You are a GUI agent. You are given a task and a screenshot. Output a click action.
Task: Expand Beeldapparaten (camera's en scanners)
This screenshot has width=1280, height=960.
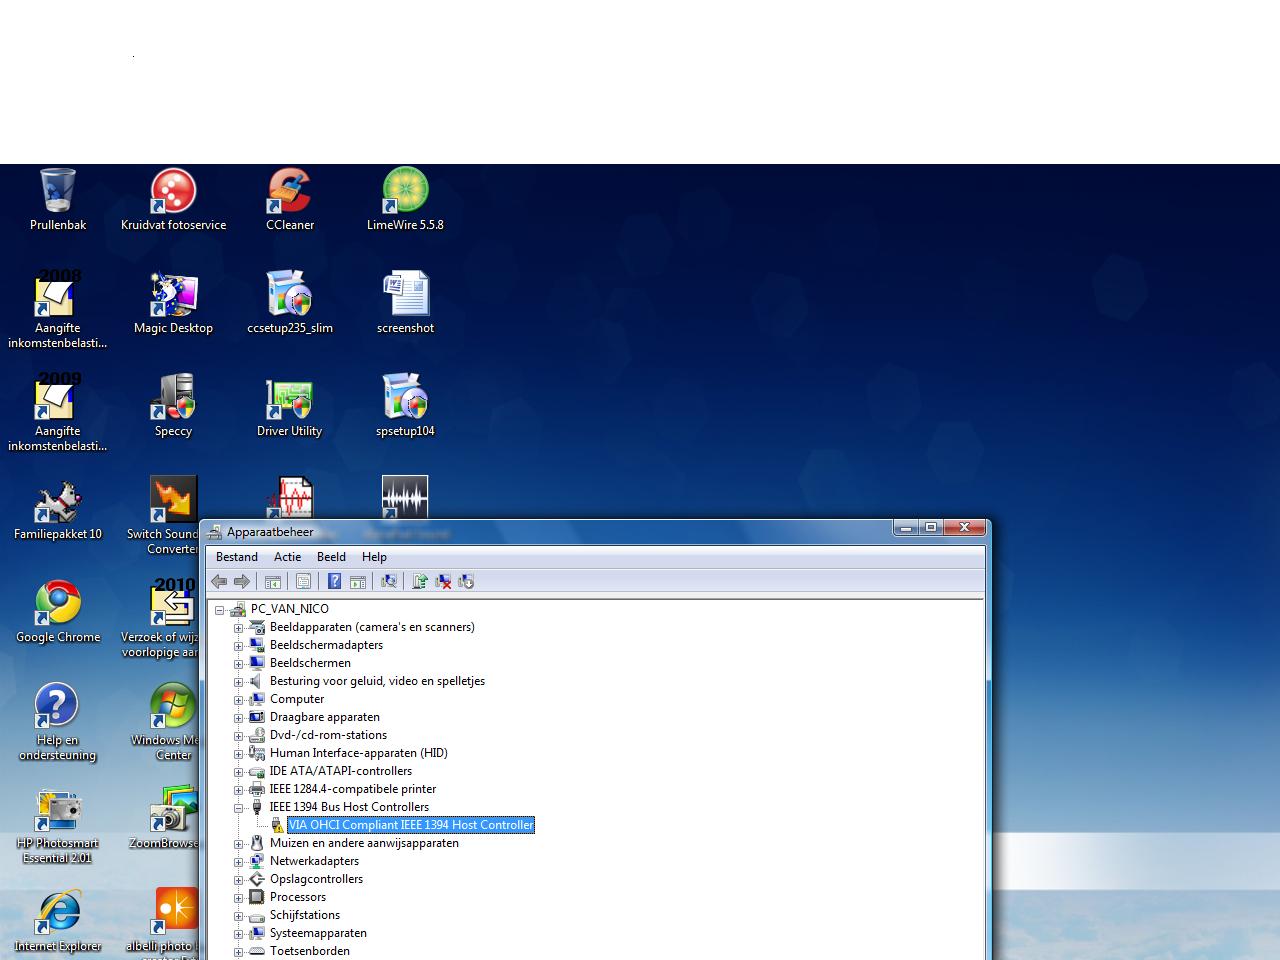point(239,627)
